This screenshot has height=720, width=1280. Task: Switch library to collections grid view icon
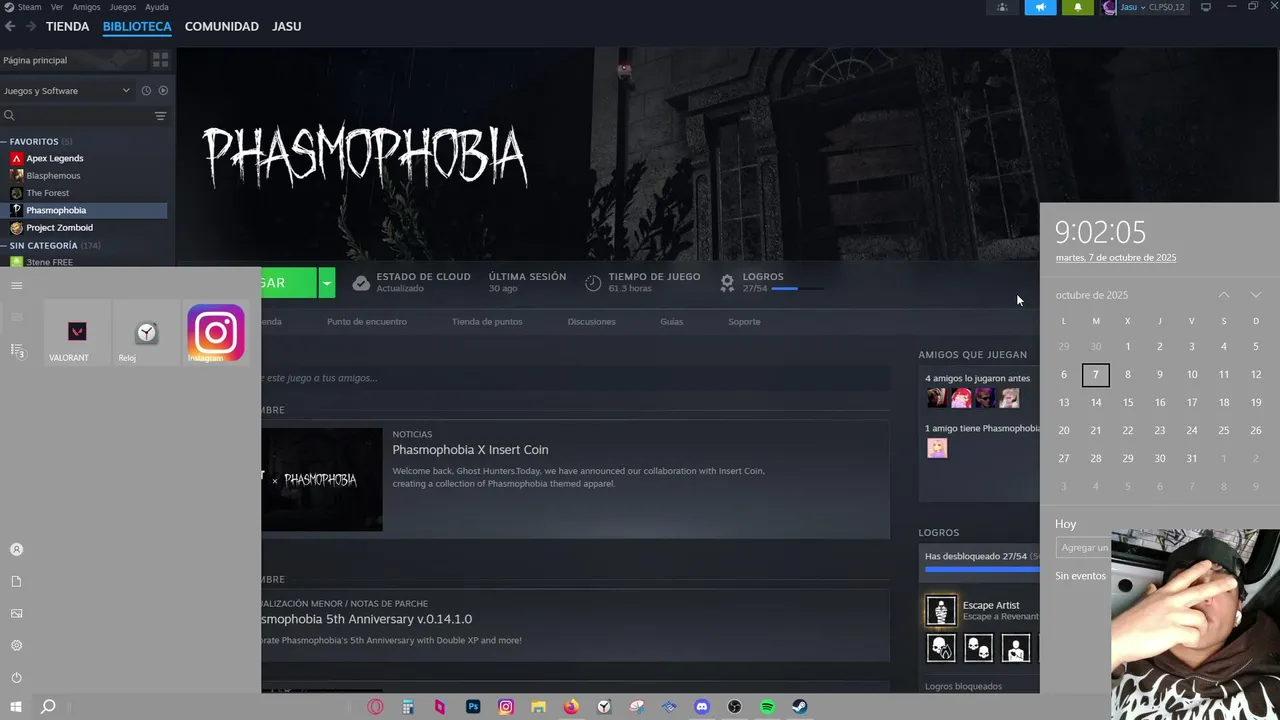click(161, 60)
